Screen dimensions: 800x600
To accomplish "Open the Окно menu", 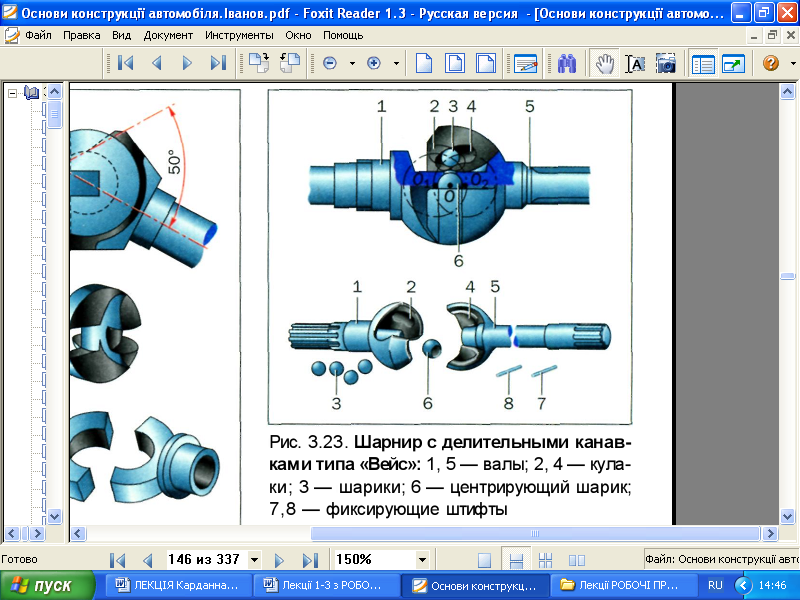I will coord(298,35).
